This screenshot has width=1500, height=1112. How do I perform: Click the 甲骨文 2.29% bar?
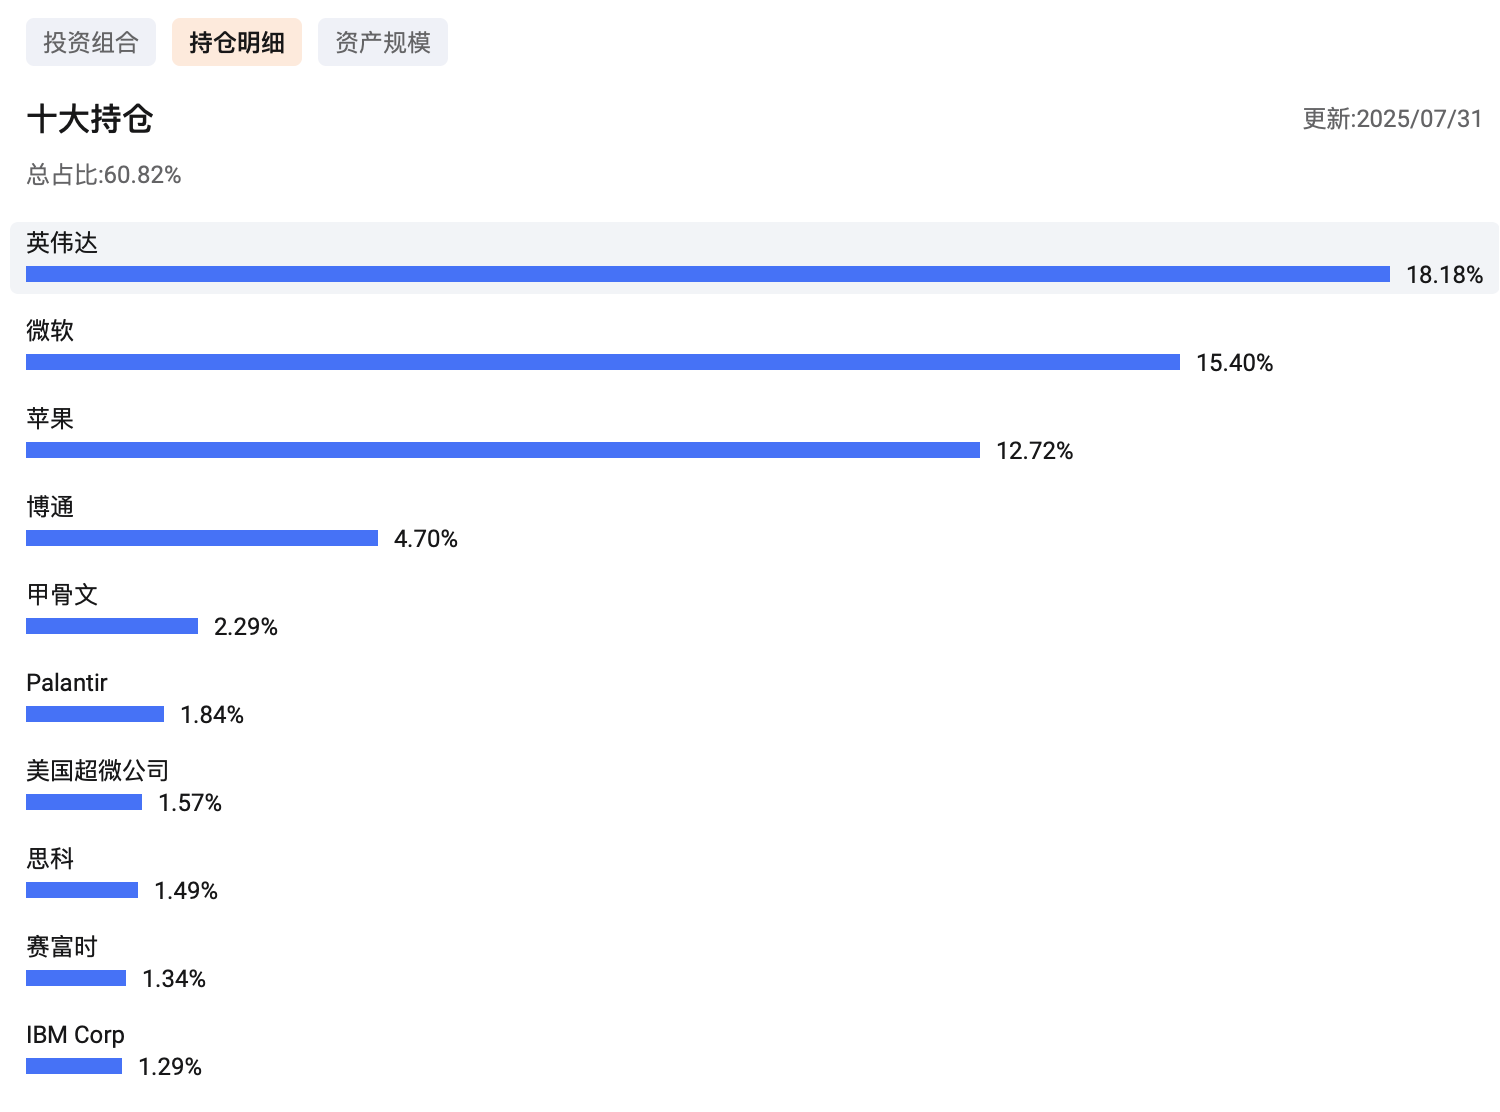click(112, 626)
